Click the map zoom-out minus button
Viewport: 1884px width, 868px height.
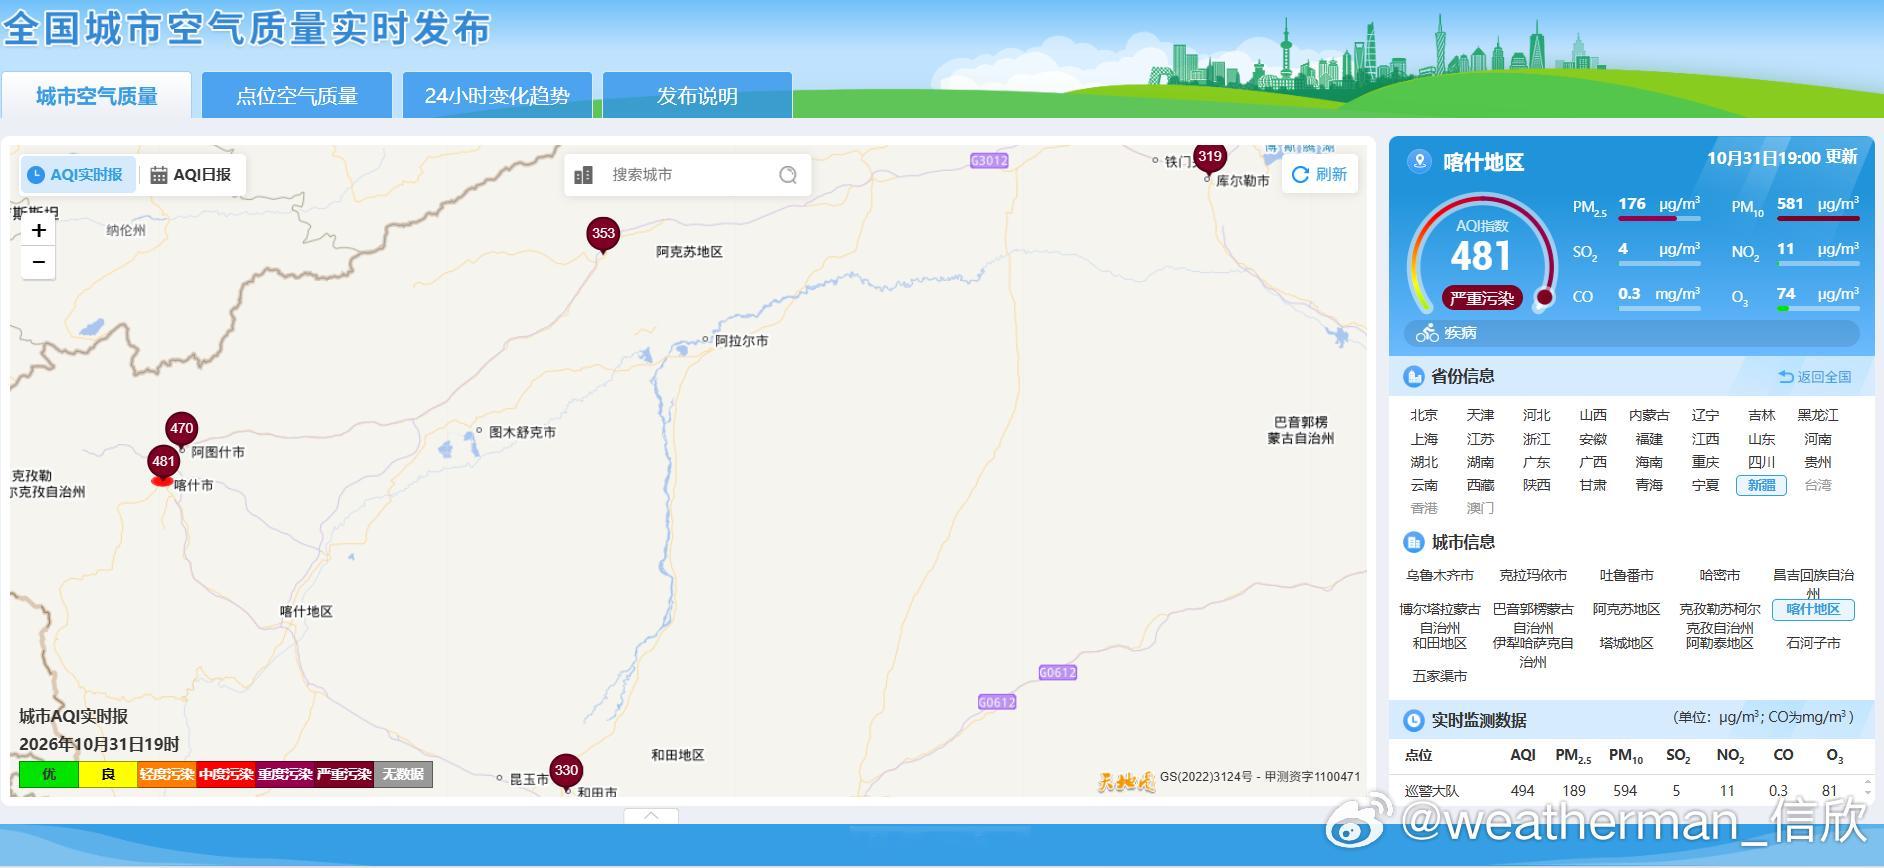tap(38, 262)
